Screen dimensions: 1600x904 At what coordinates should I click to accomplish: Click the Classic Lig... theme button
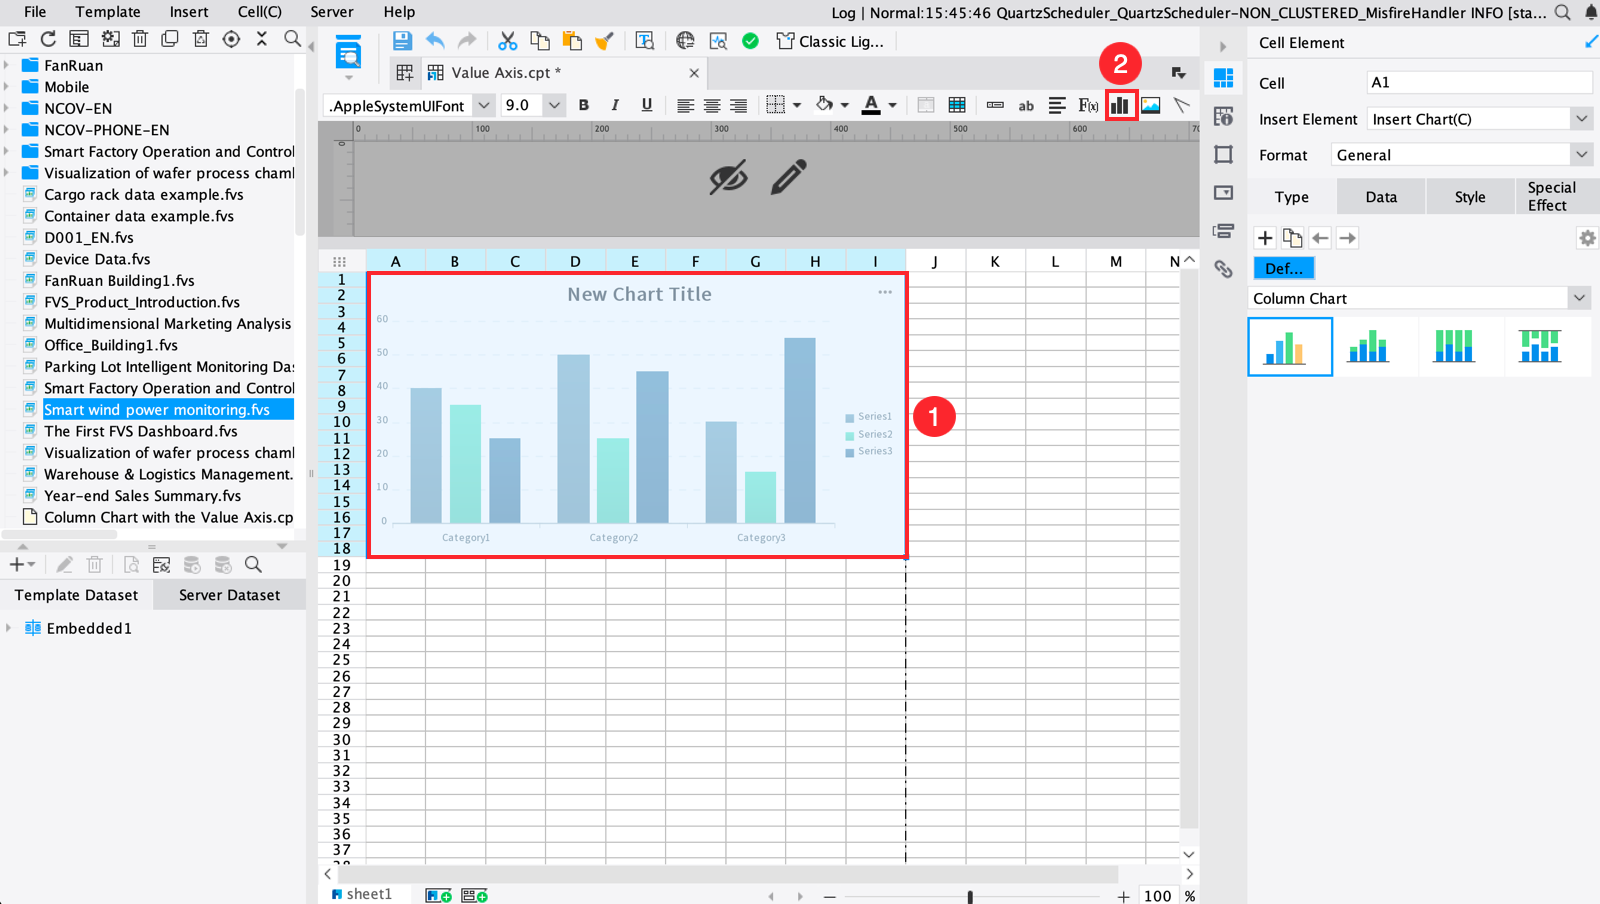coord(830,41)
